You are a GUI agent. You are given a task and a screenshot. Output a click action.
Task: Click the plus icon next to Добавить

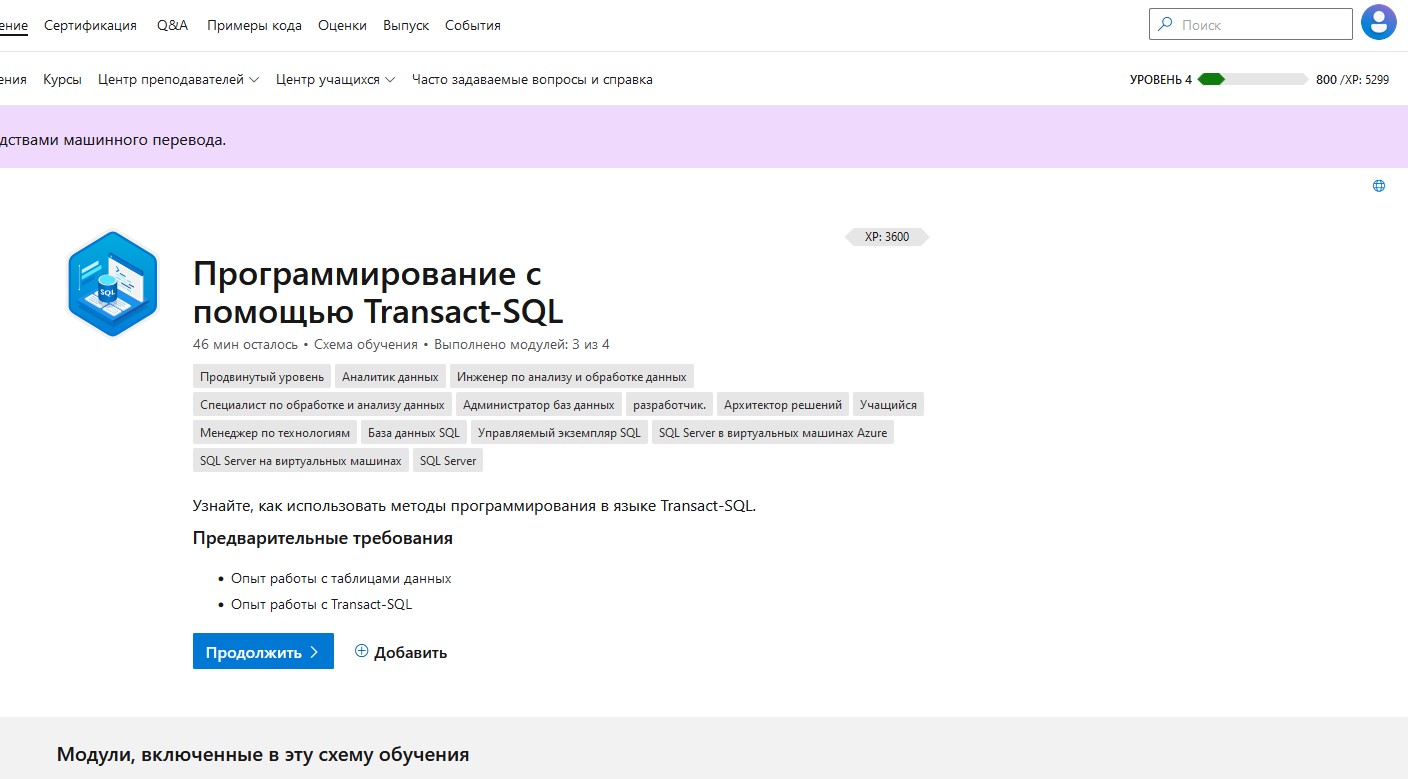click(x=362, y=651)
